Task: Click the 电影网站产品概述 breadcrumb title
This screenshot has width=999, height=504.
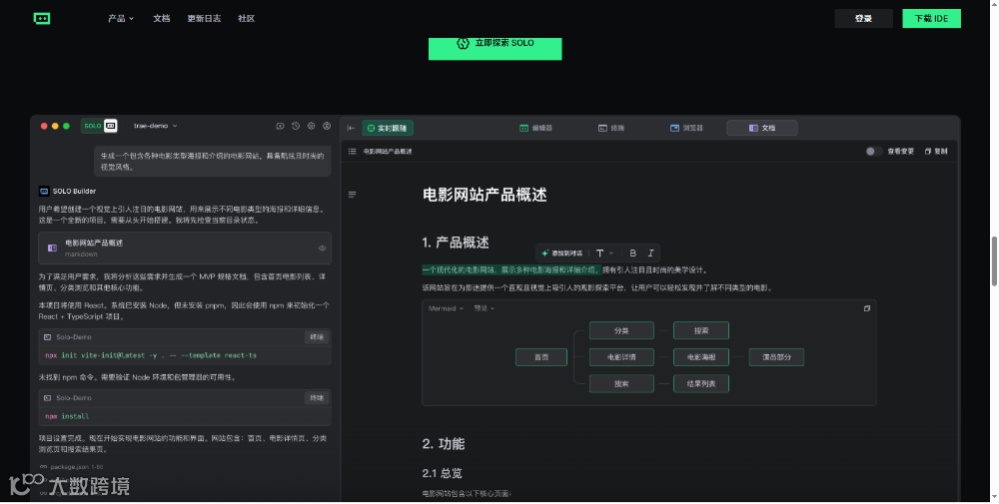Action: coord(388,152)
